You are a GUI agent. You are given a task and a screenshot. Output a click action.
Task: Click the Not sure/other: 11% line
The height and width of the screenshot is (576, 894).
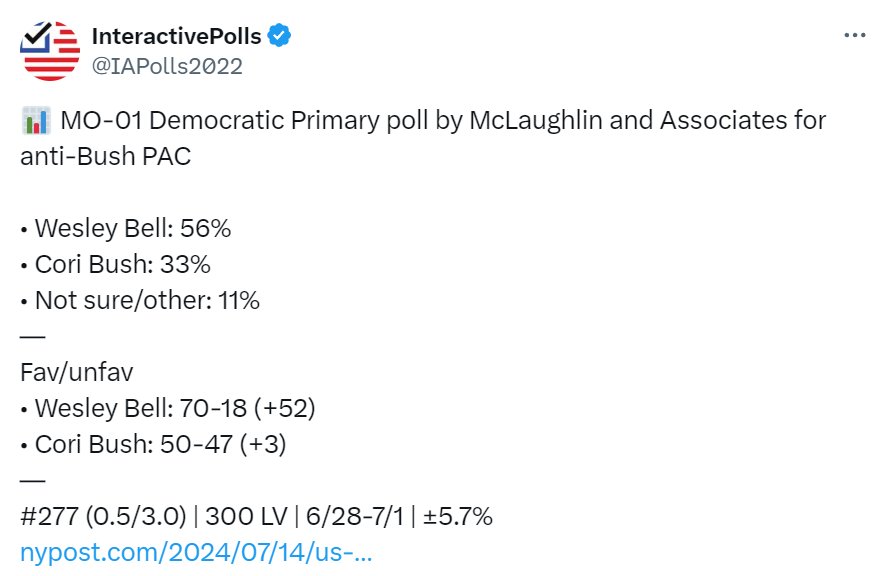click(x=140, y=300)
